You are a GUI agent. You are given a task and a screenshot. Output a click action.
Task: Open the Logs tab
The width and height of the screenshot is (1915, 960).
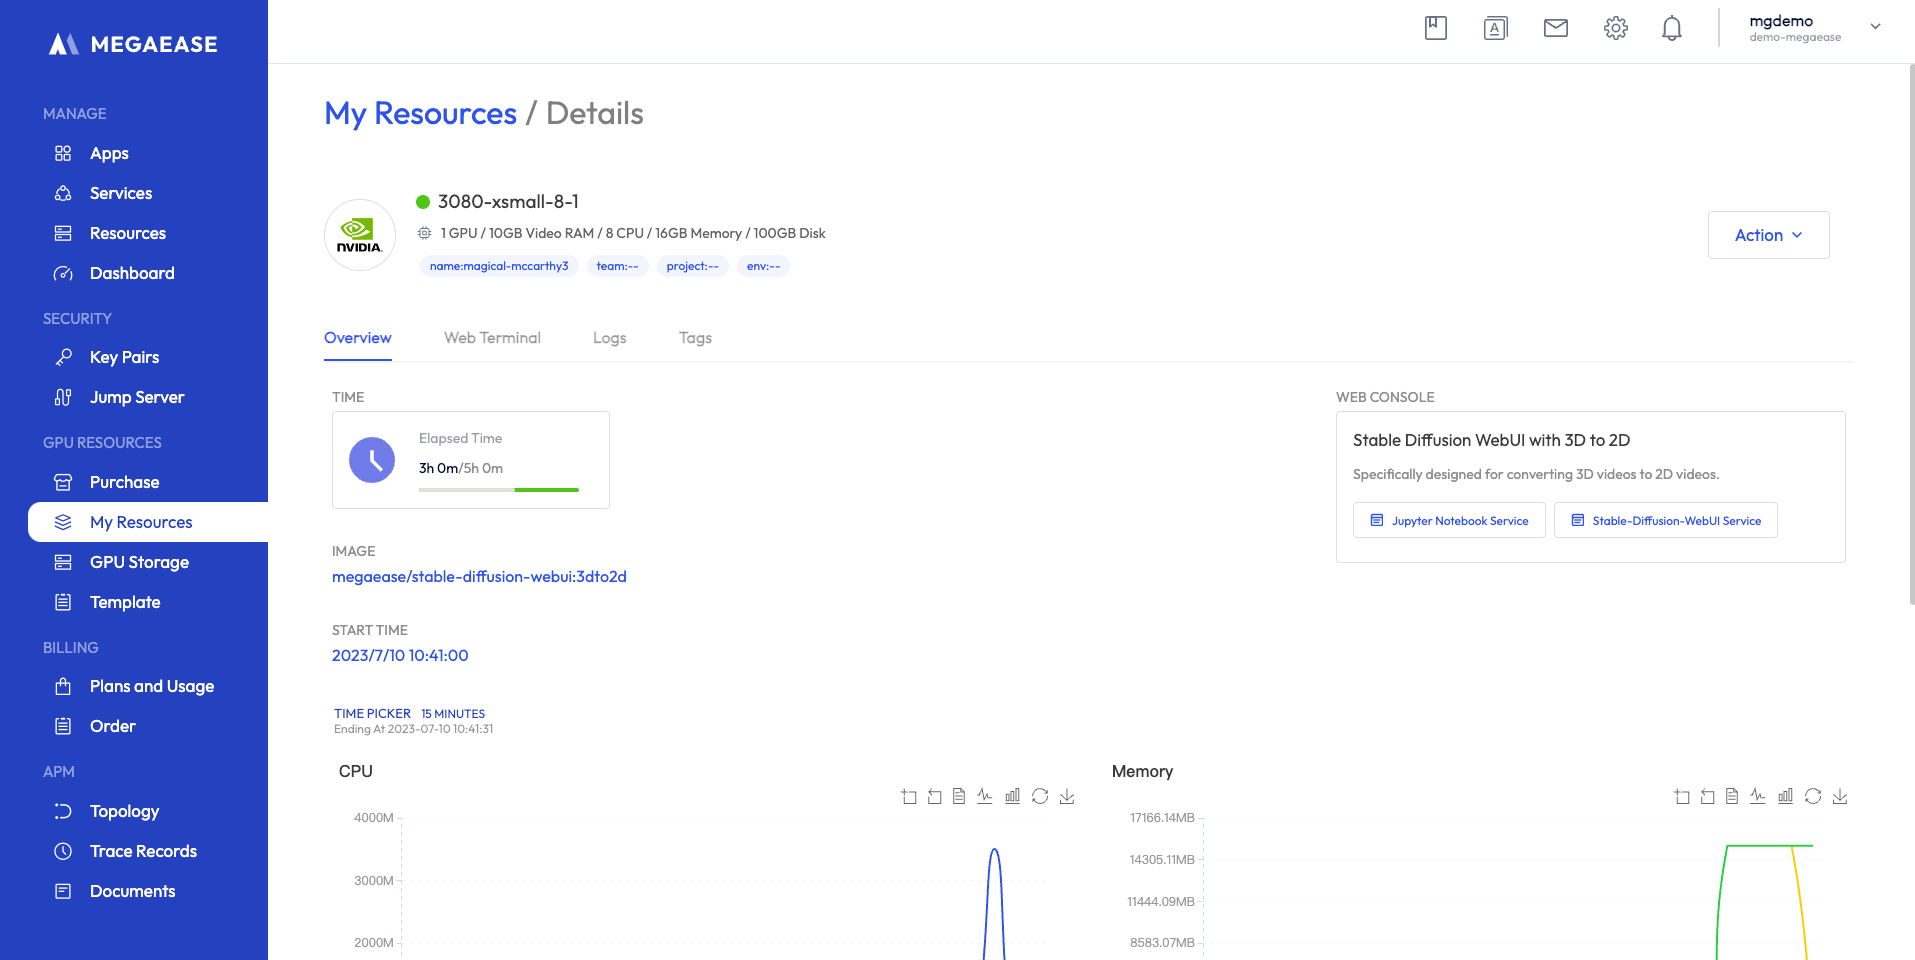tap(609, 338)
